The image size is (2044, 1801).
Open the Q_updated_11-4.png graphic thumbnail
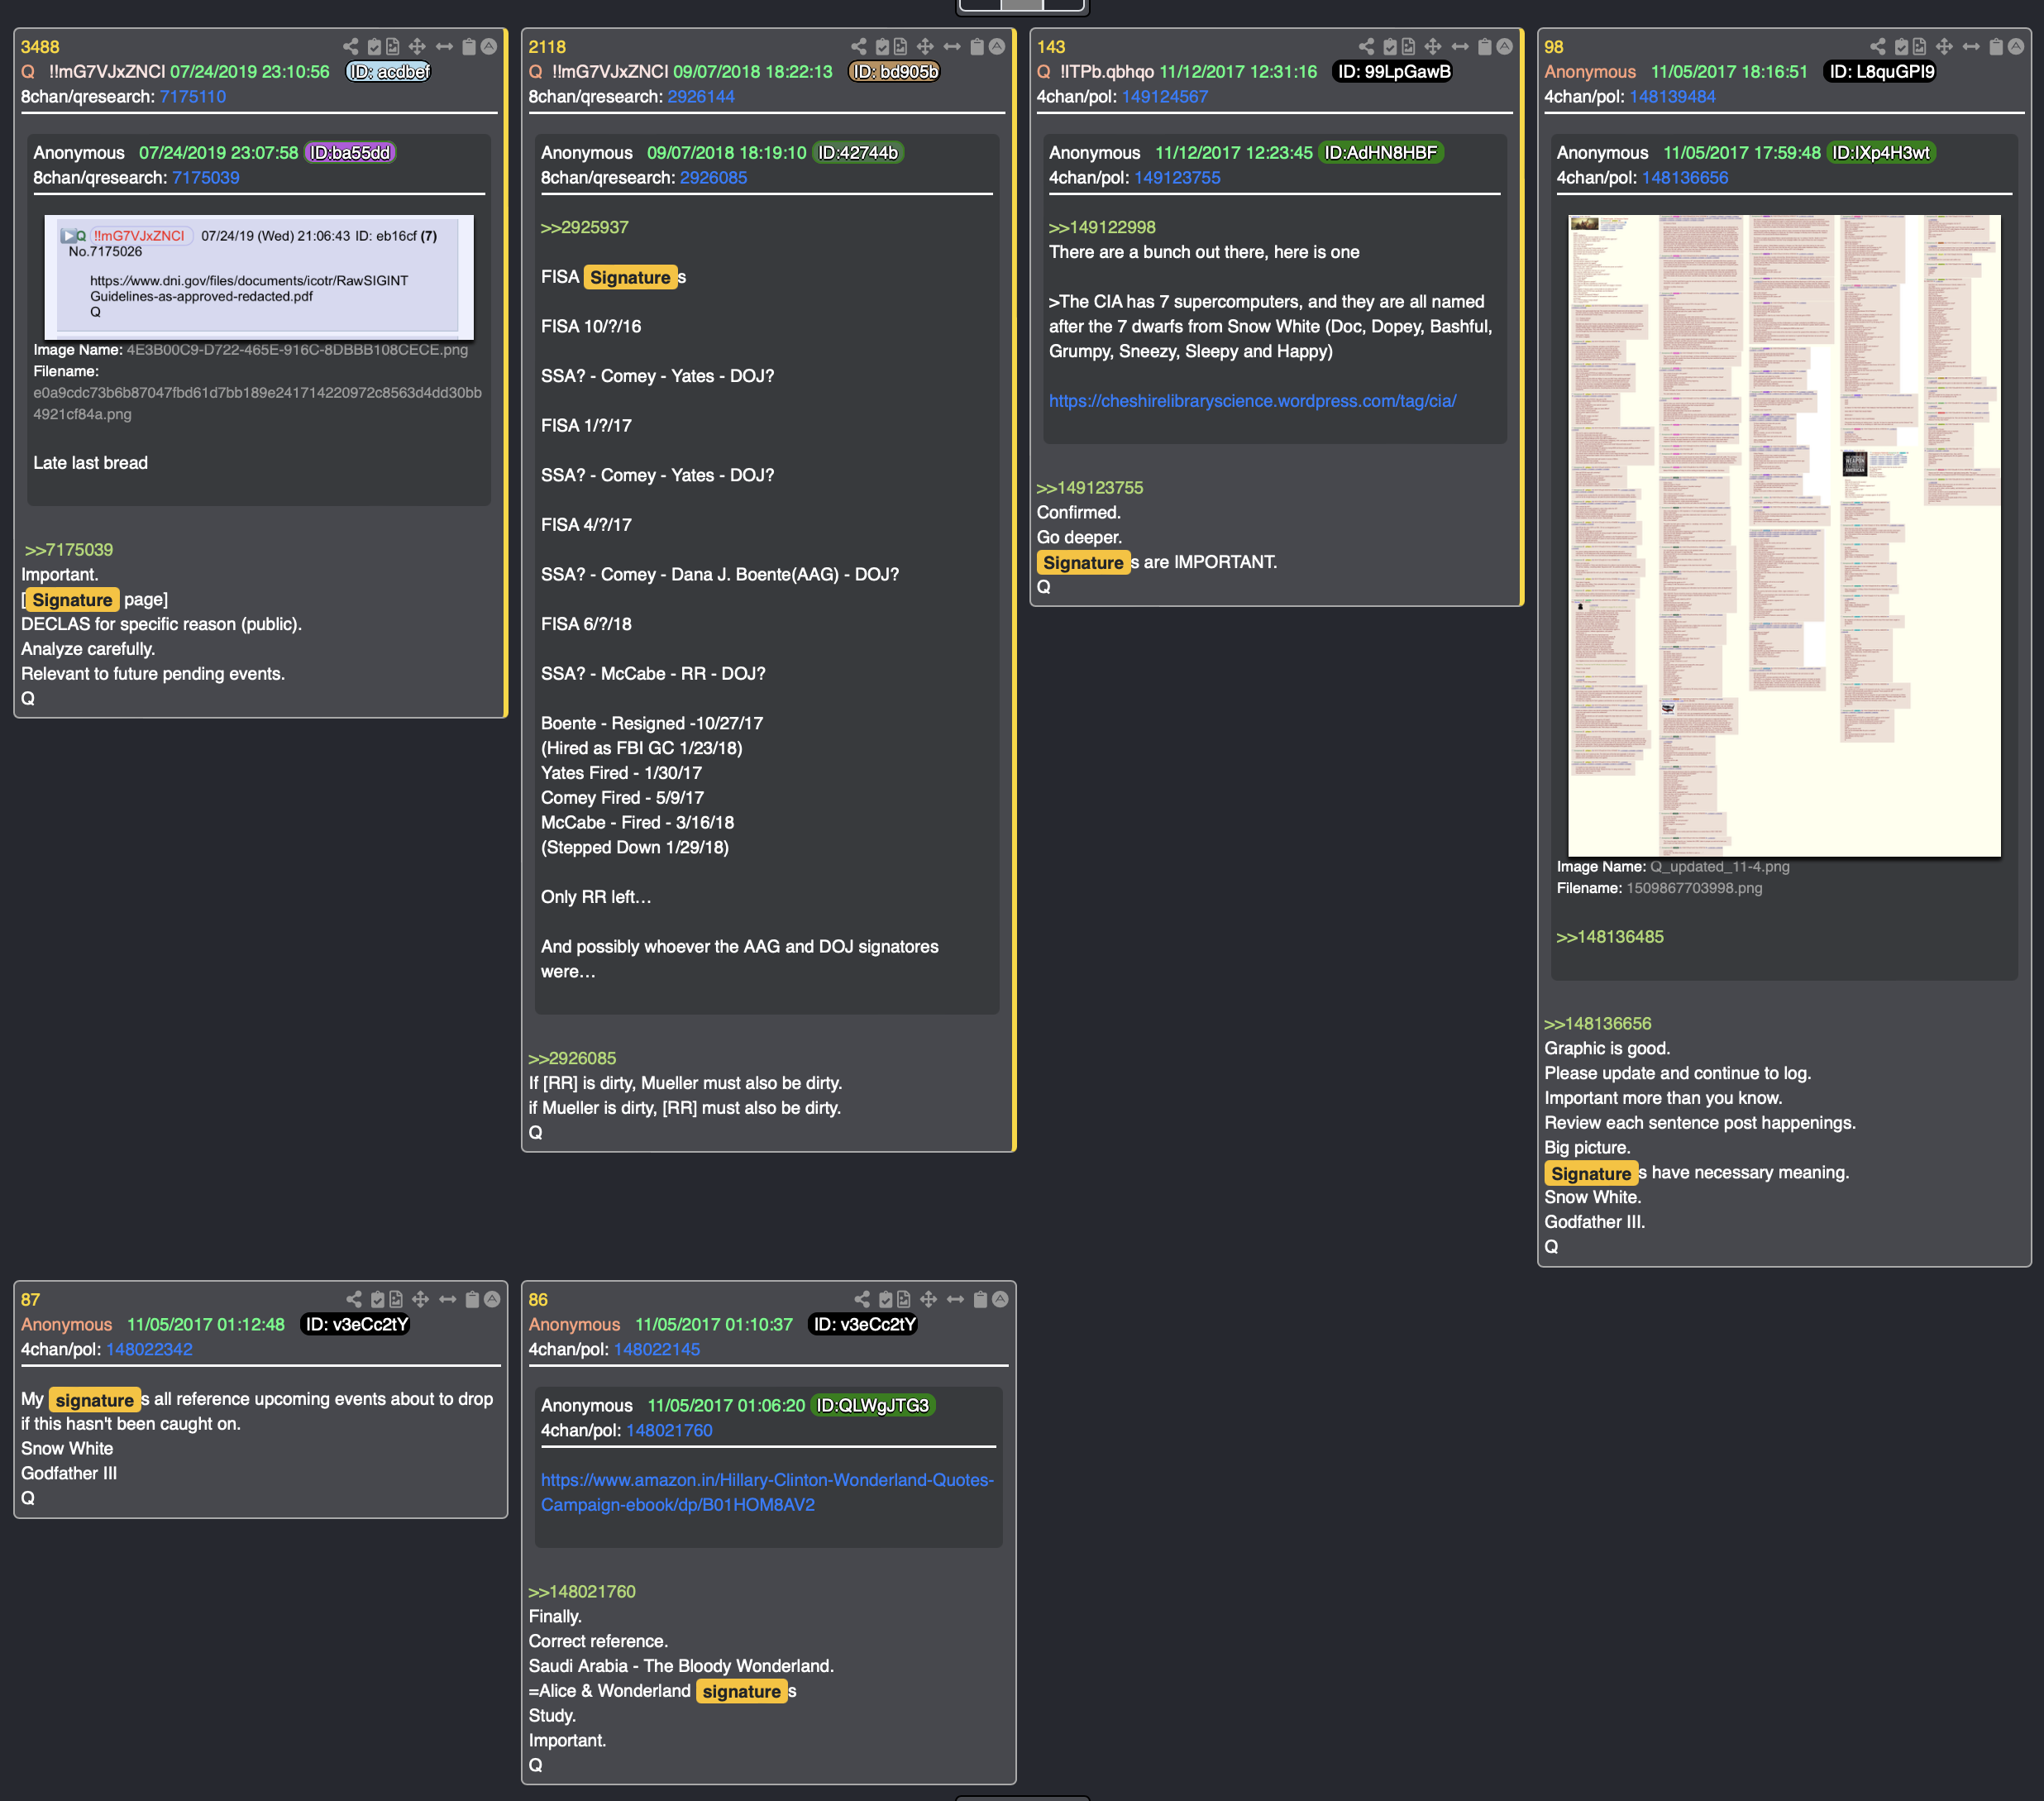point(1784,536)
